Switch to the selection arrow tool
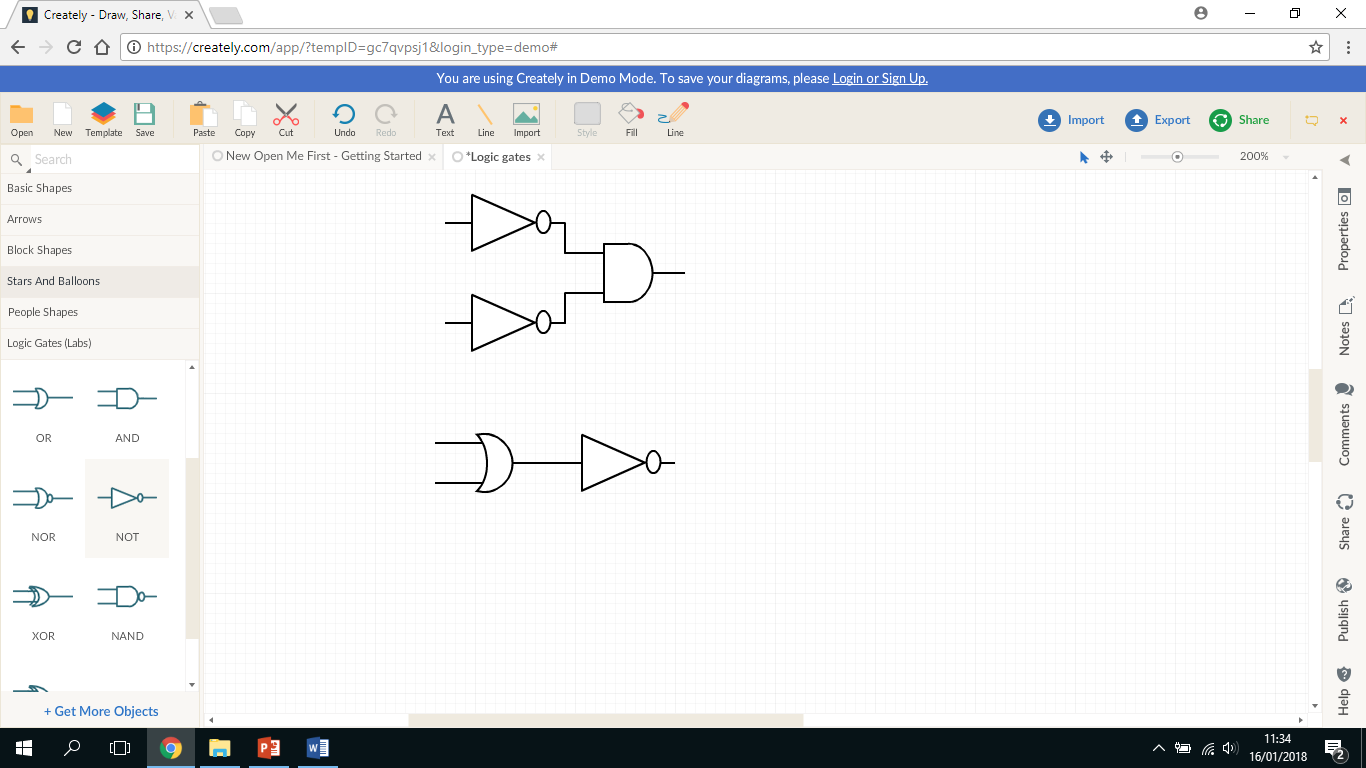This screenshot has height=768, width=1366. (1083, 157)
